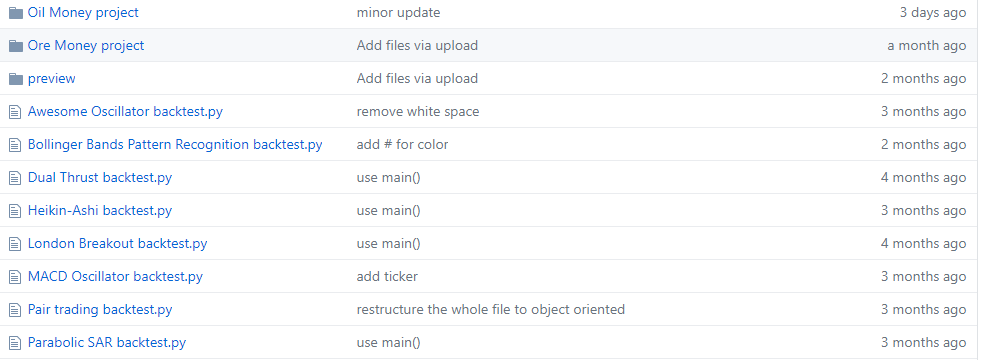Click file icon beside Heikin-Ashi backtest.py
The image size is (982, 360).
[15, 211]
